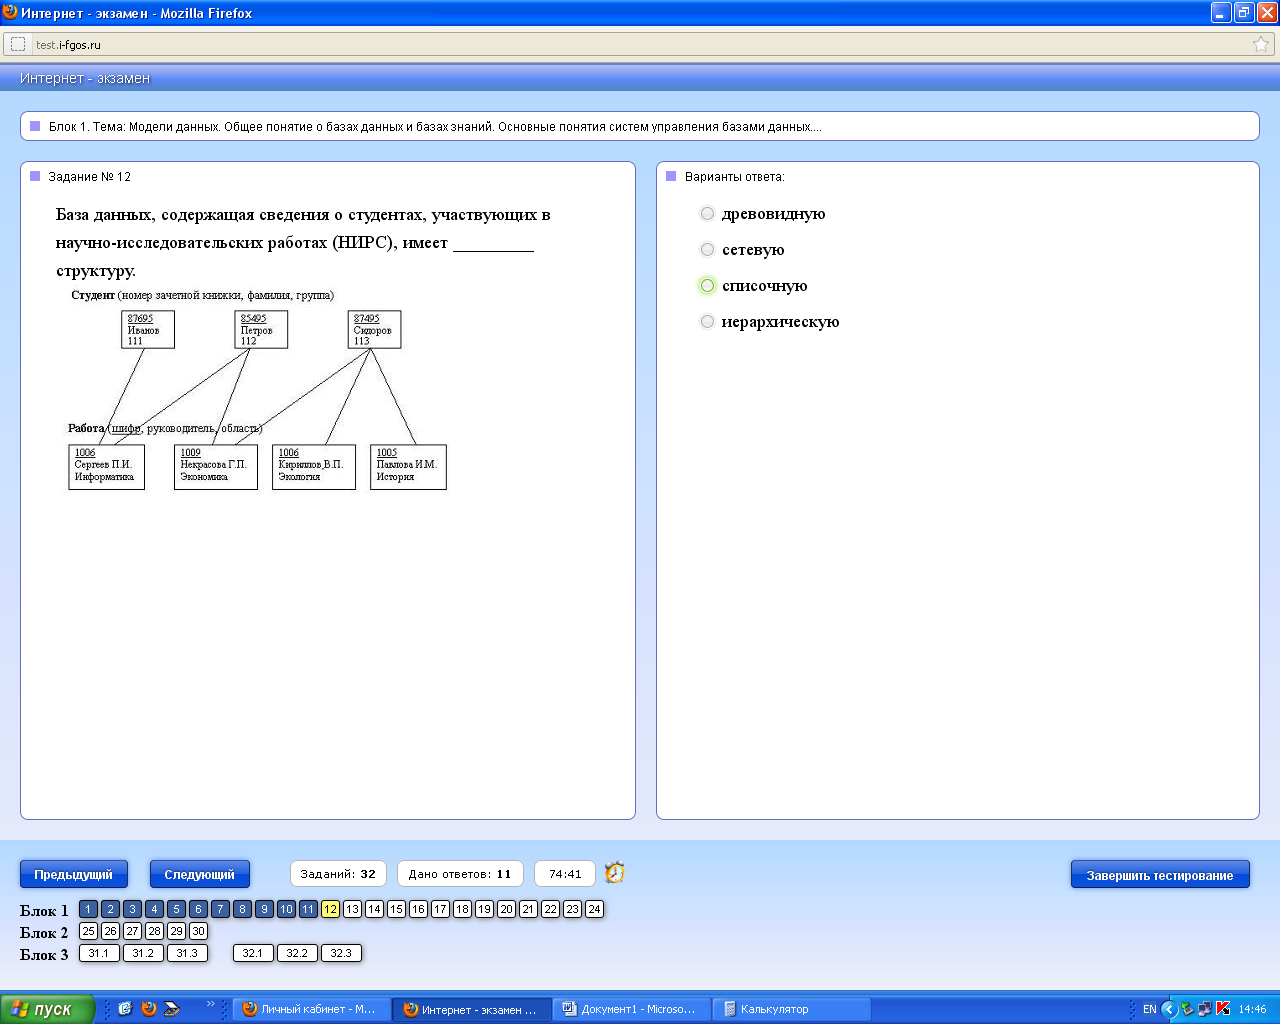
Task: Open question 2 in Блок 1
Action: [x=110, y=909]
